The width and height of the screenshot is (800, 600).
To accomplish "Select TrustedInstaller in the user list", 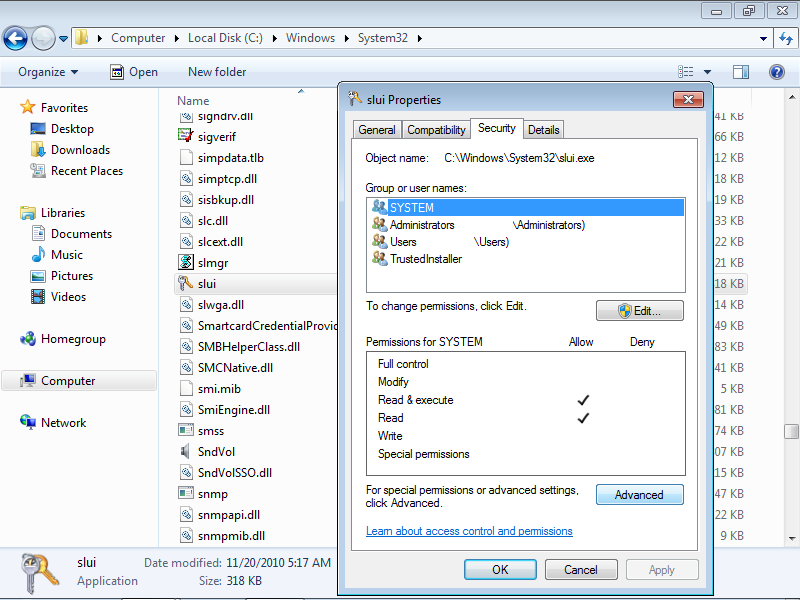I will (x=526, y=259).
